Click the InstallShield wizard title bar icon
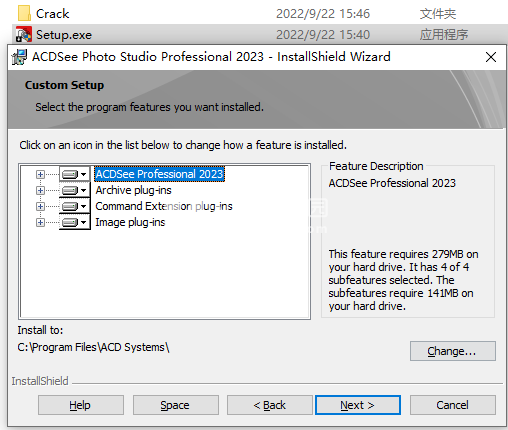Image resolution: width=508 pixels, height=430 pixels. [x=19, y=57]
